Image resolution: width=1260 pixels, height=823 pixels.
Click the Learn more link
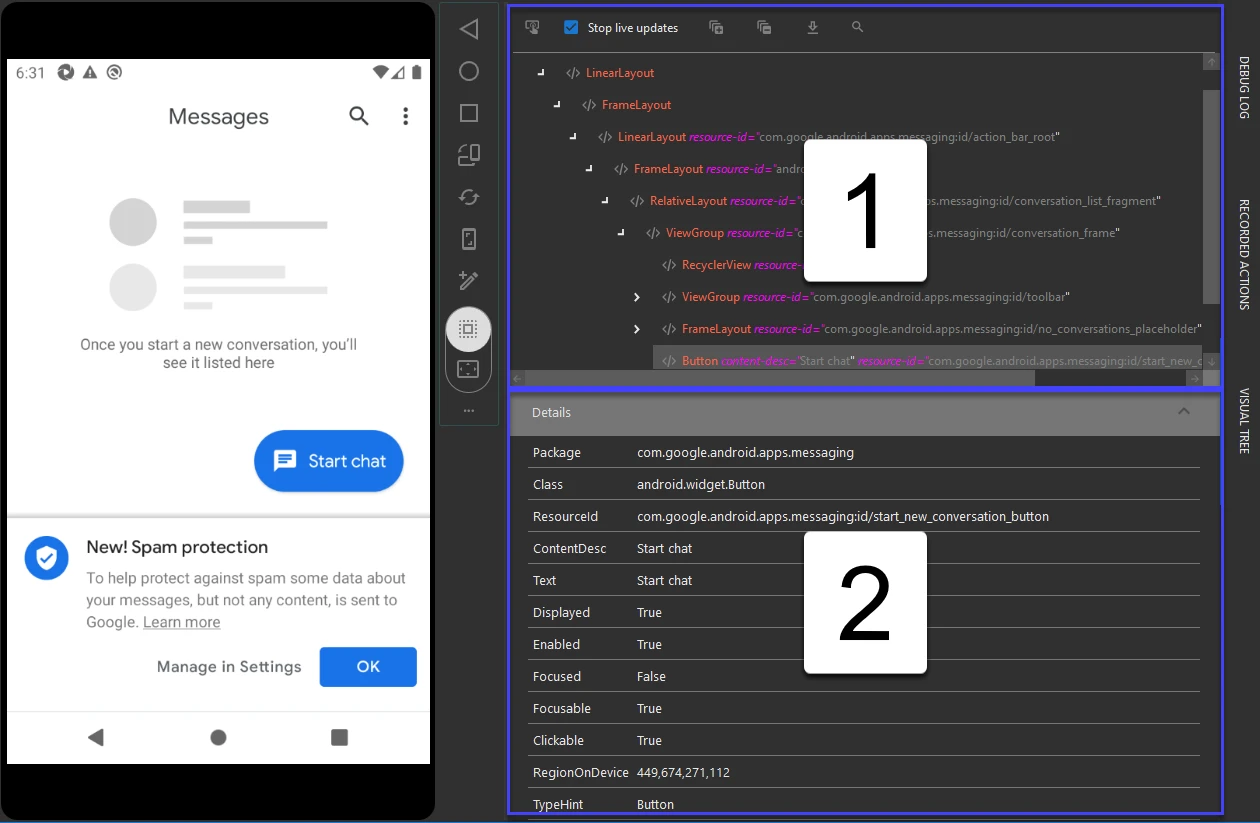click(181, 622)
